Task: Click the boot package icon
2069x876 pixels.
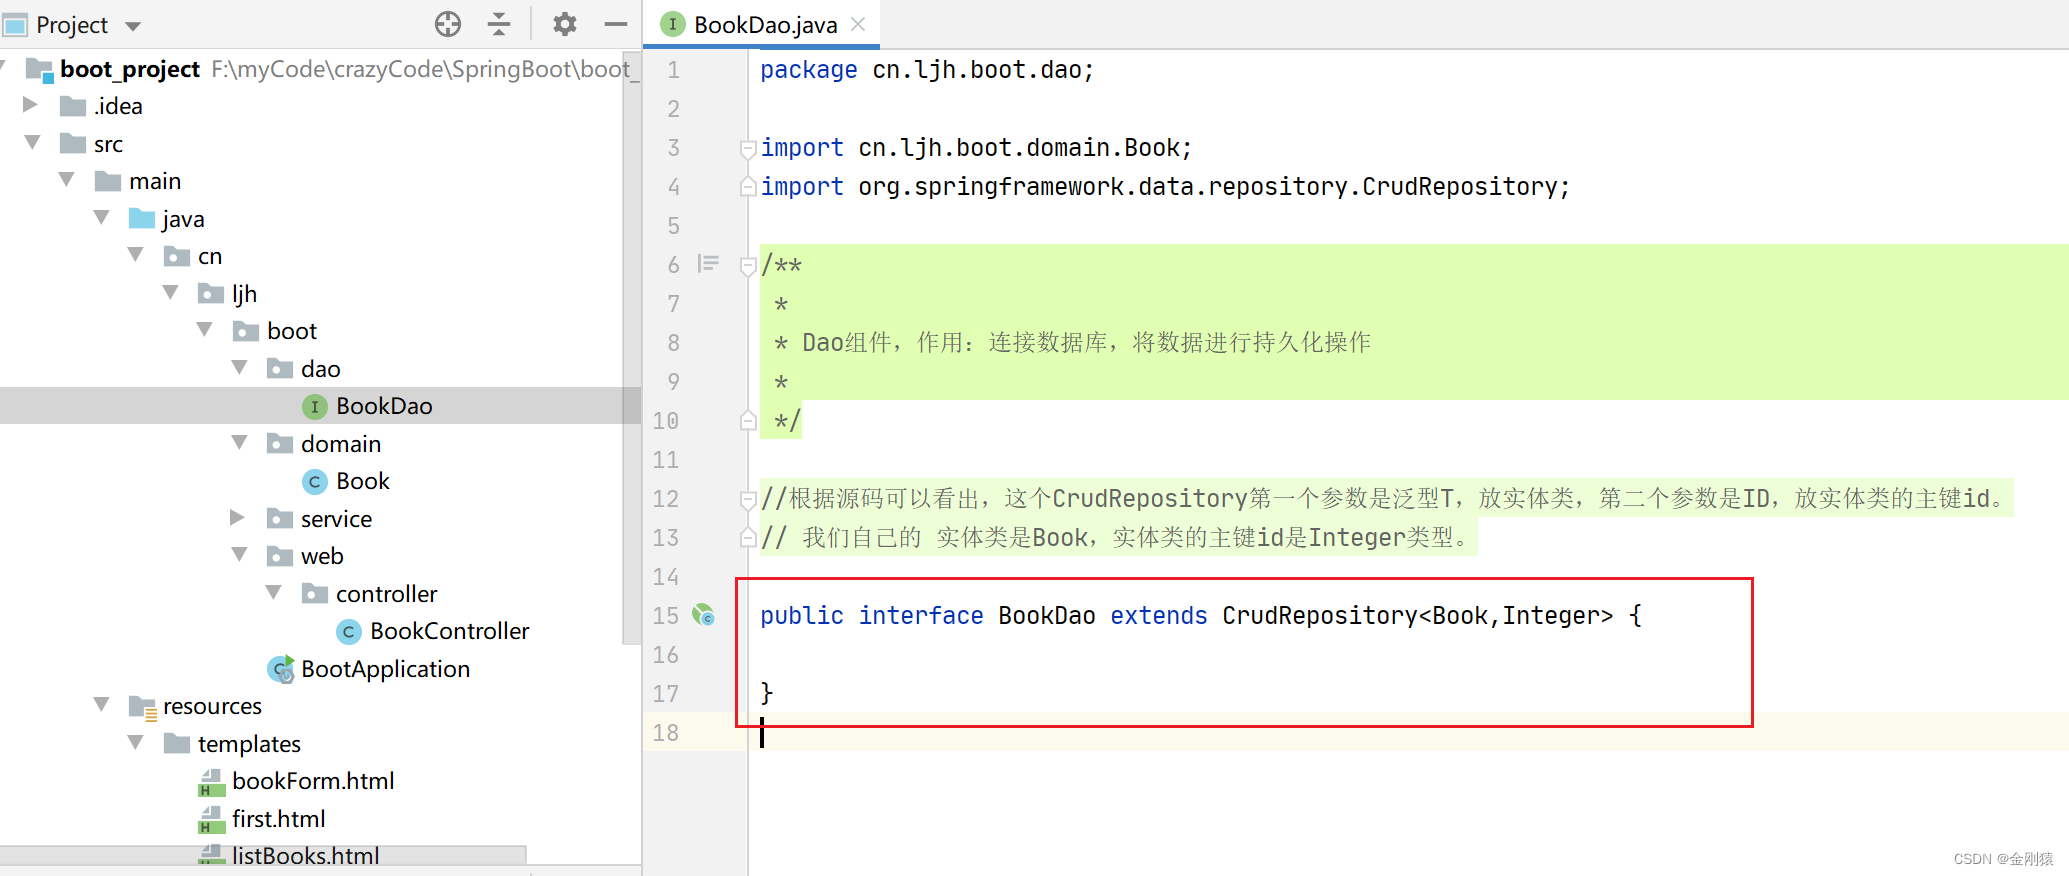Action: point(246,331)
